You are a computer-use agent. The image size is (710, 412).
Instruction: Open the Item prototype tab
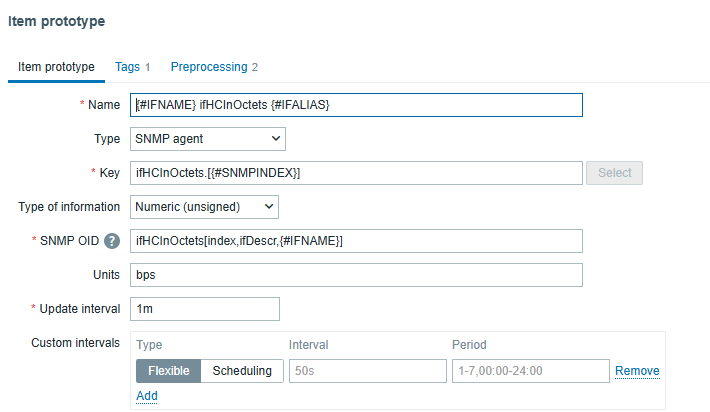[56, 67]
